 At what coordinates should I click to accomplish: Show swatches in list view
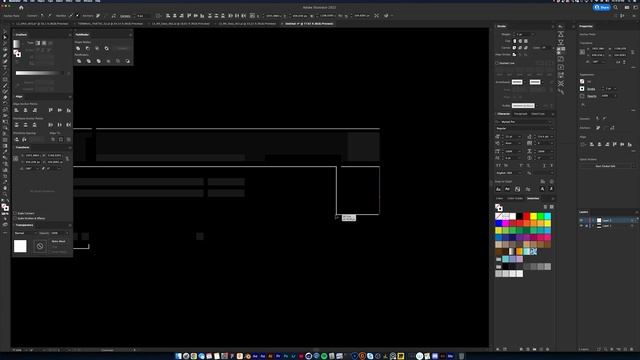click(x=545, y=207)
